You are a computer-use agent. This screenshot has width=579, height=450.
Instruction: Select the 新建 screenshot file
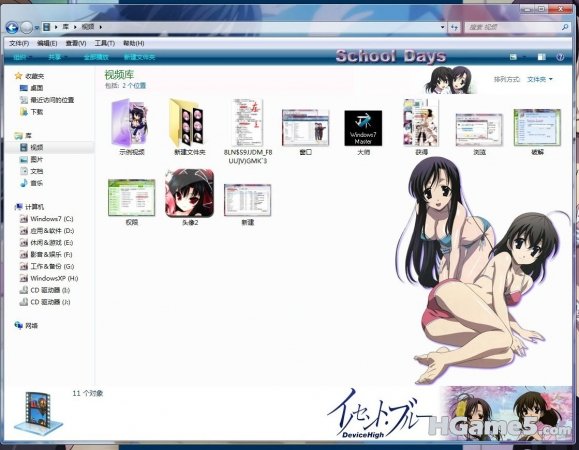247,205
